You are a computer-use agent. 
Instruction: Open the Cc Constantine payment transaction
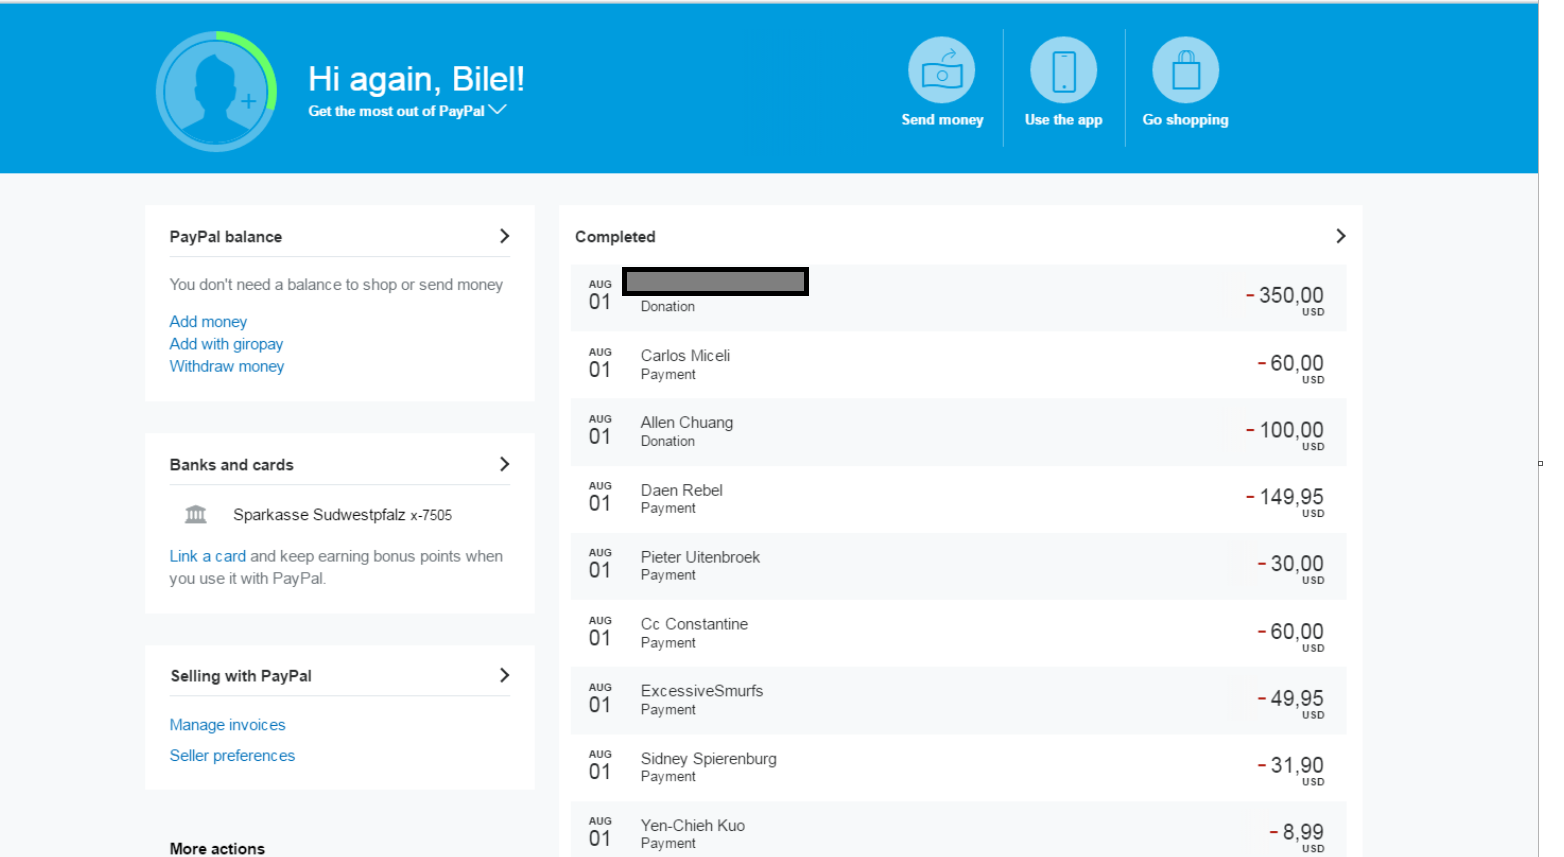click(x=958, y=632)
